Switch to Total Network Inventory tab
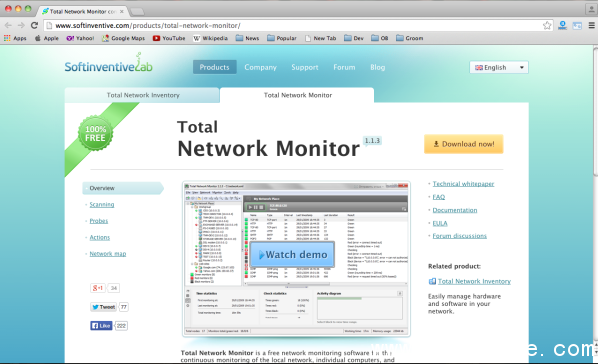598x364 pixels. [142, 95]
